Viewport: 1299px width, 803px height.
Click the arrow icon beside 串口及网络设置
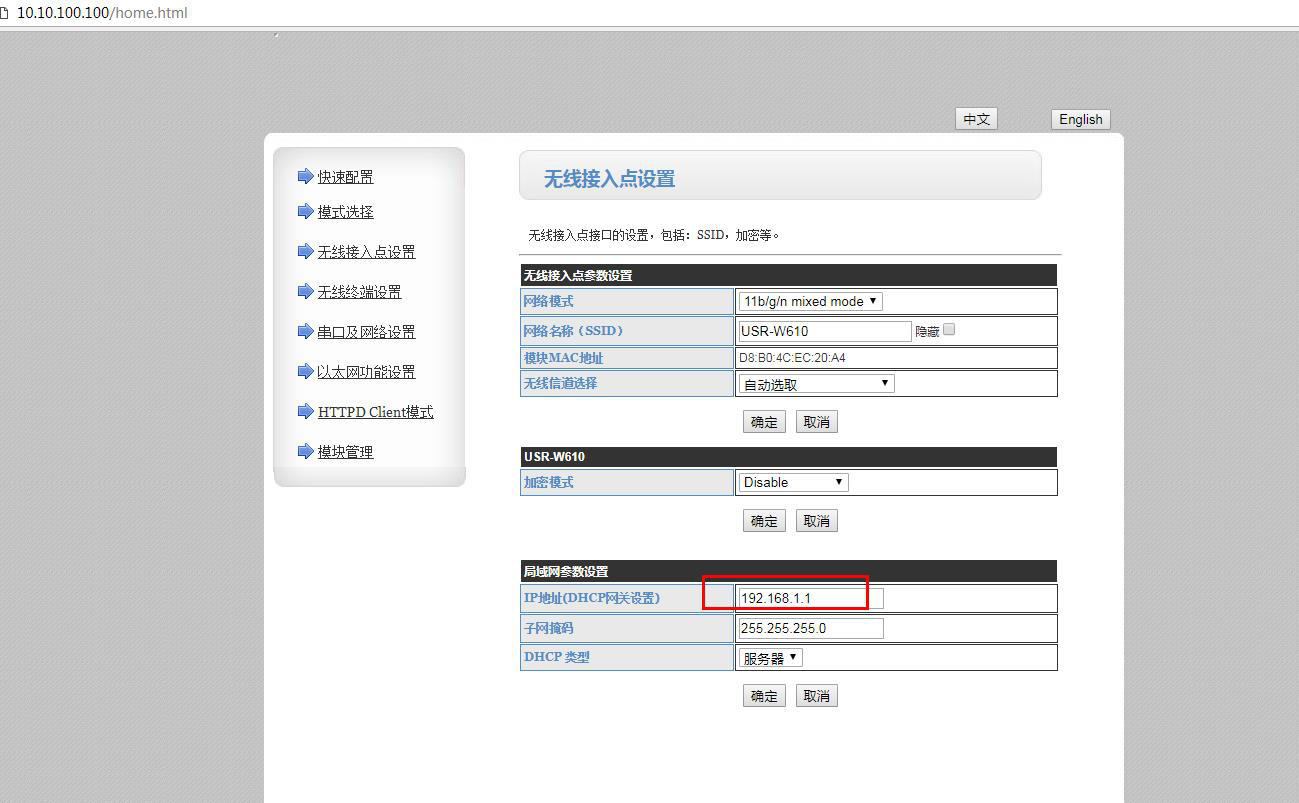pyautogui.click(x=305, y=331)
